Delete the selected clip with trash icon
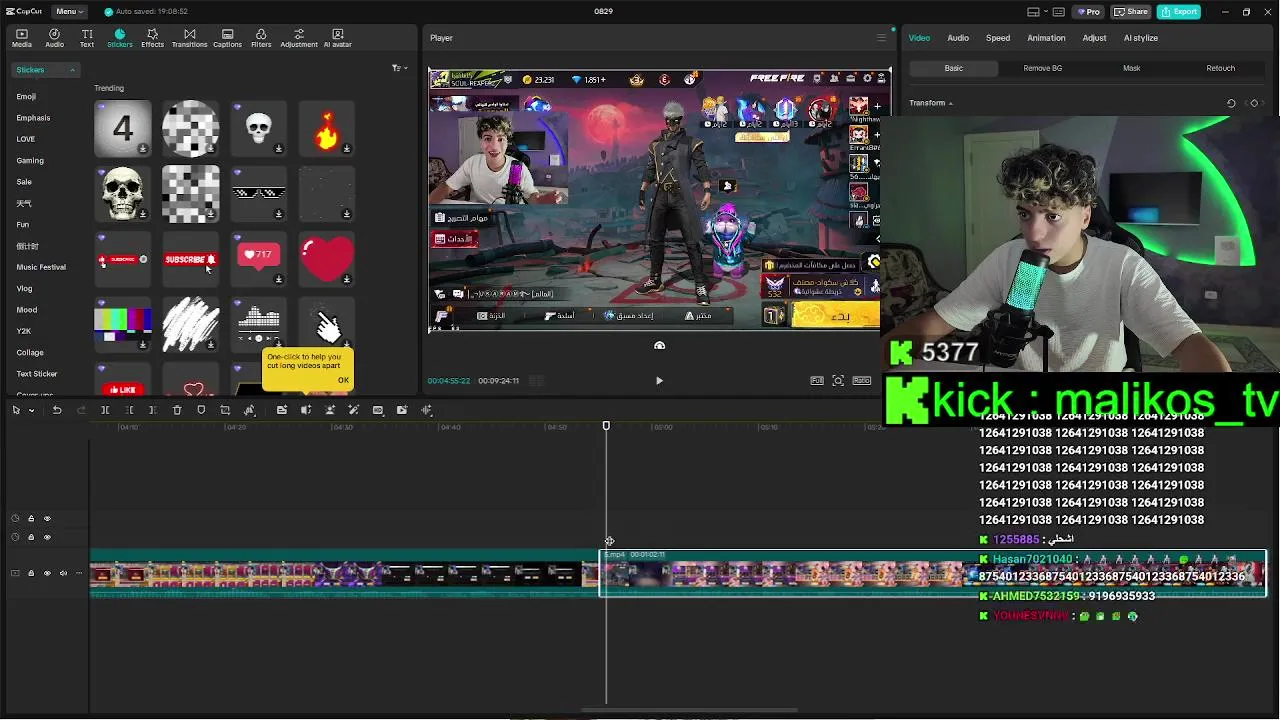 pyautogui.click(x=177, y=410)
